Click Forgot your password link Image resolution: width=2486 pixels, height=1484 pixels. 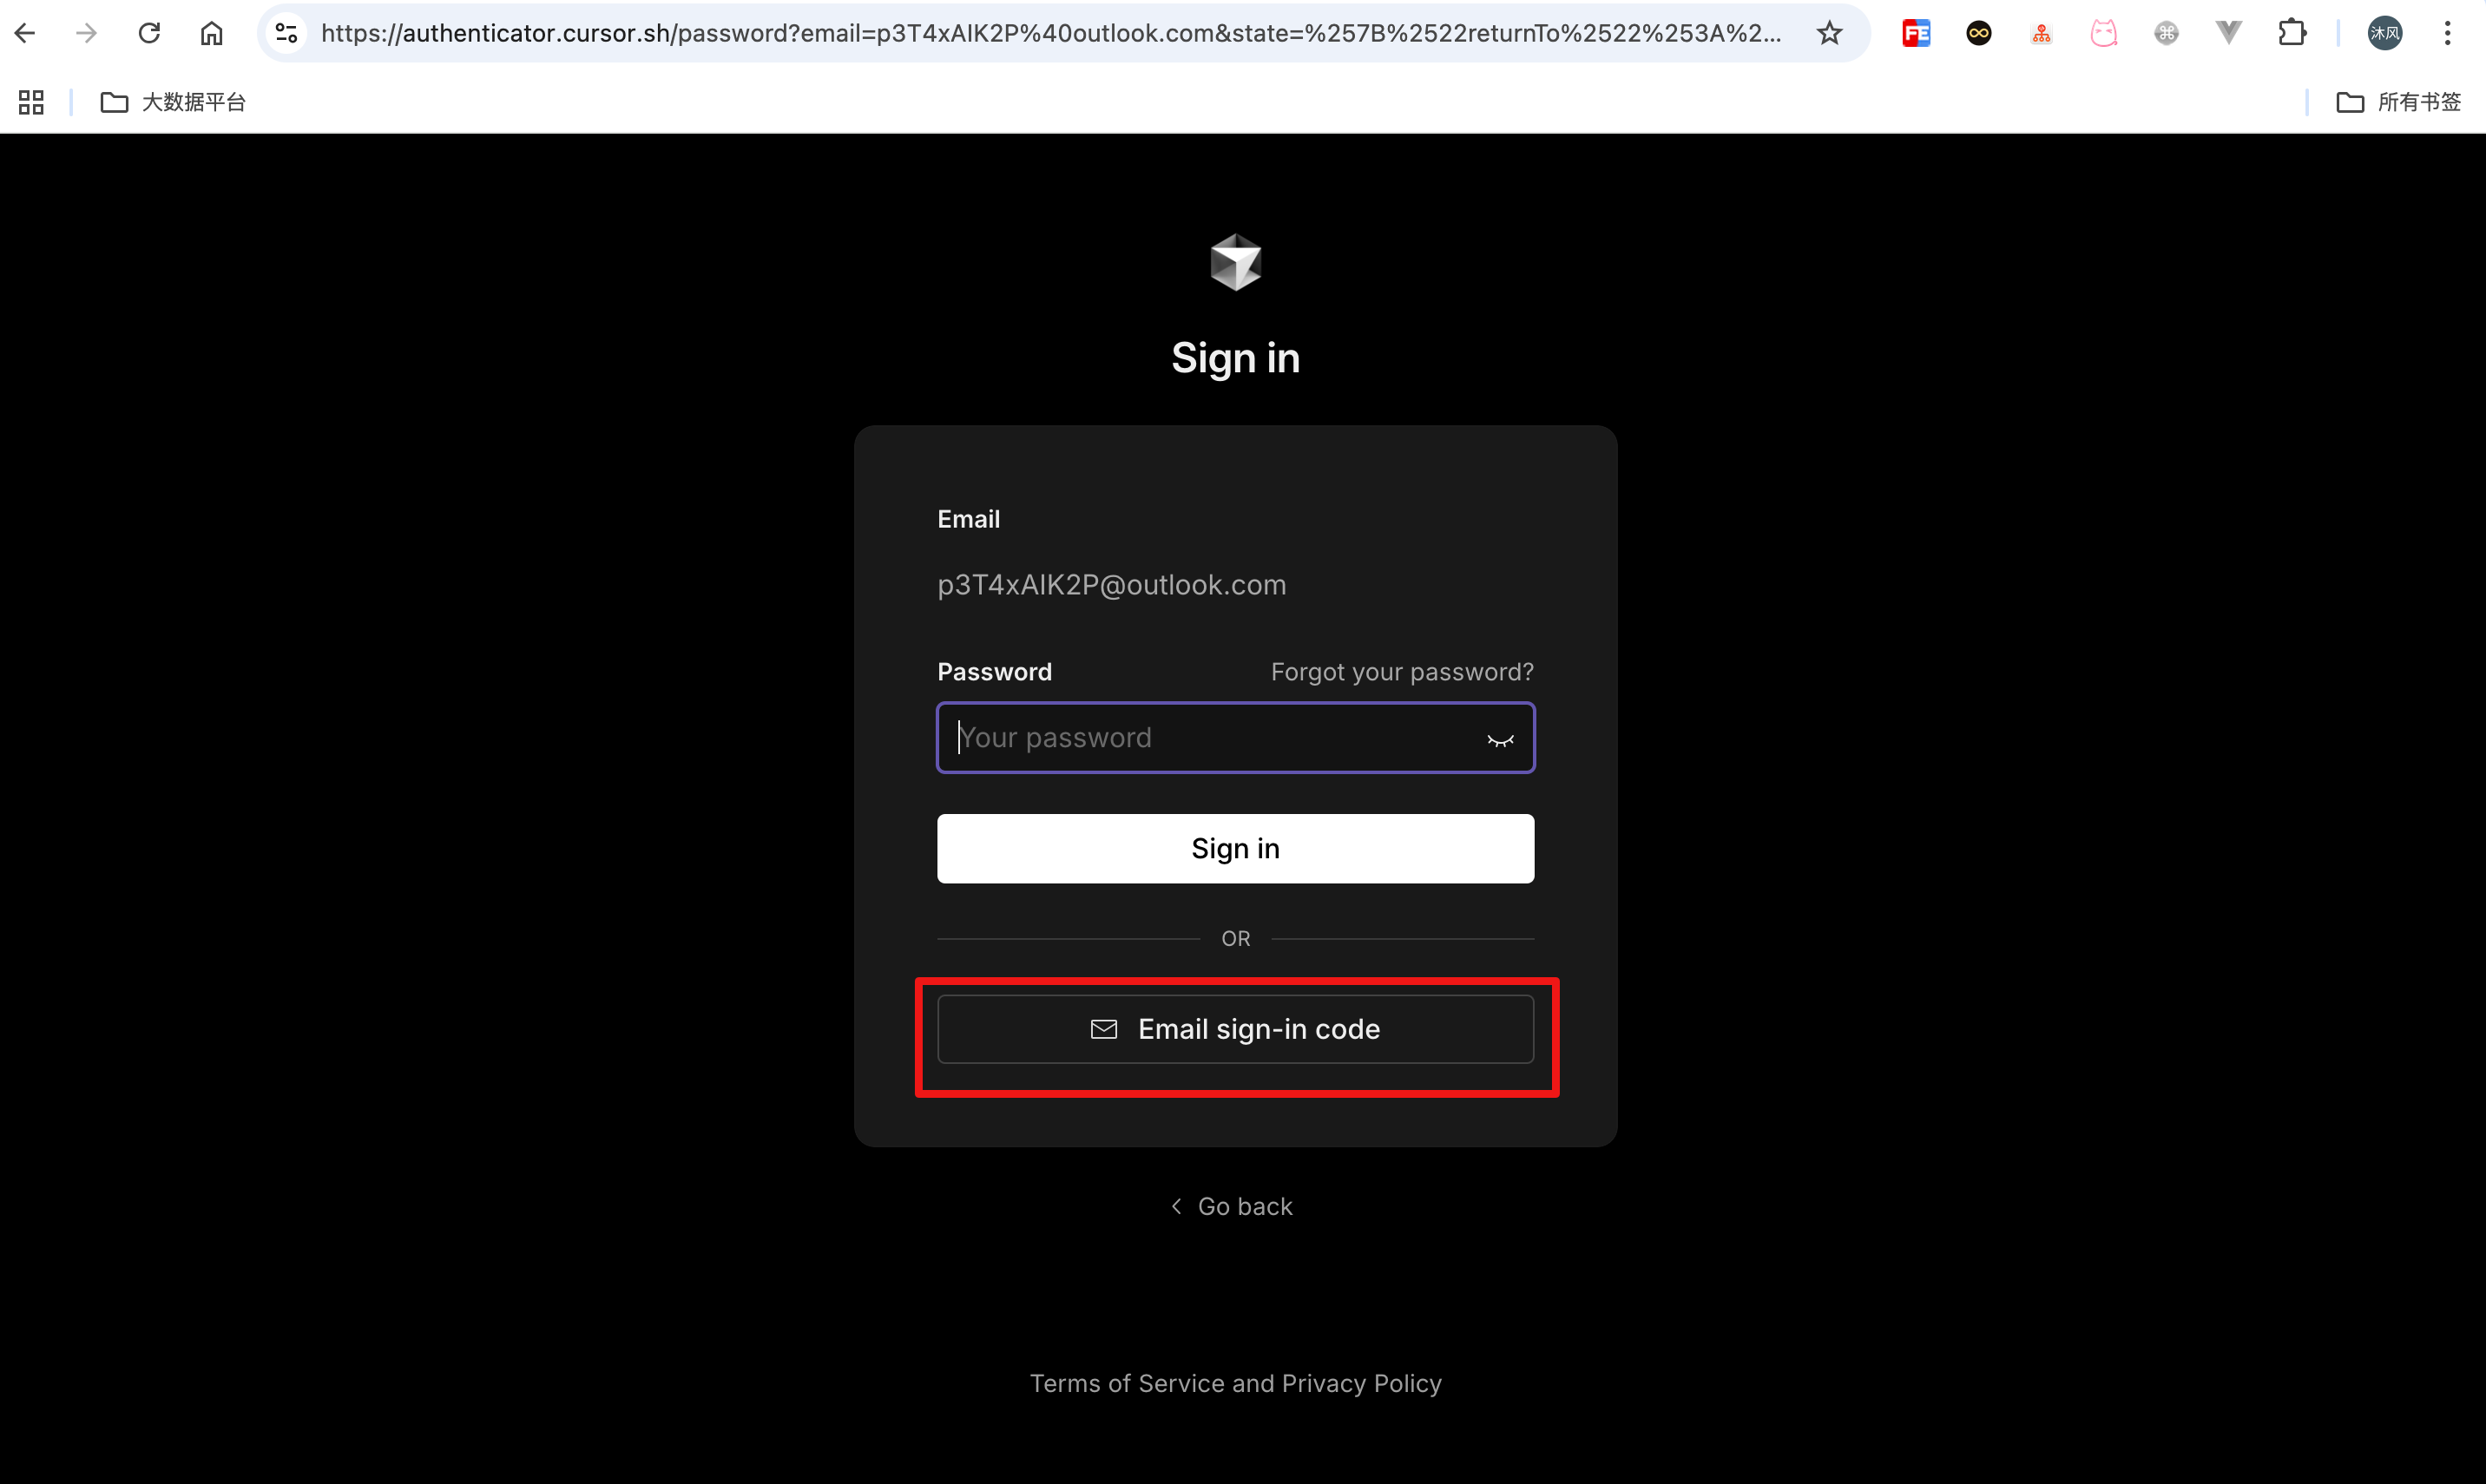pyautogui.click(x=1401, y=672)
